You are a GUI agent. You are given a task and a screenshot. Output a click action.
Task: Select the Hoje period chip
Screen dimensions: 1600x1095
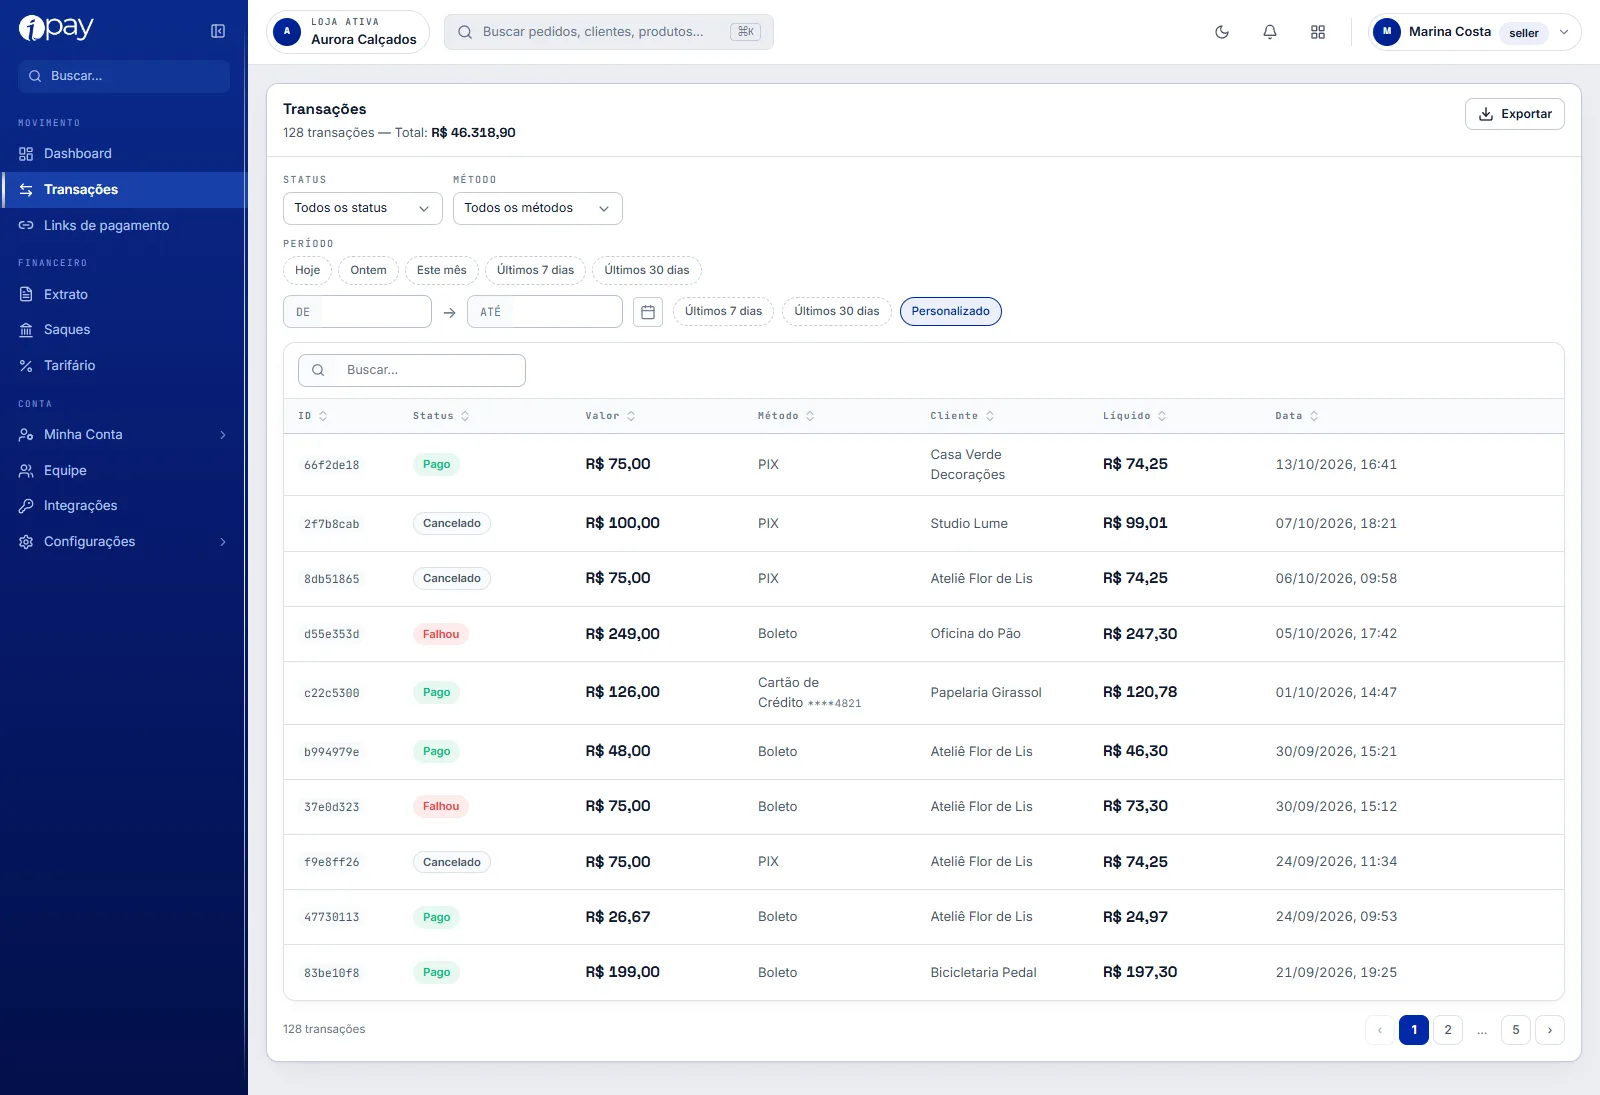pyautogui.click(x=308, y=270)
